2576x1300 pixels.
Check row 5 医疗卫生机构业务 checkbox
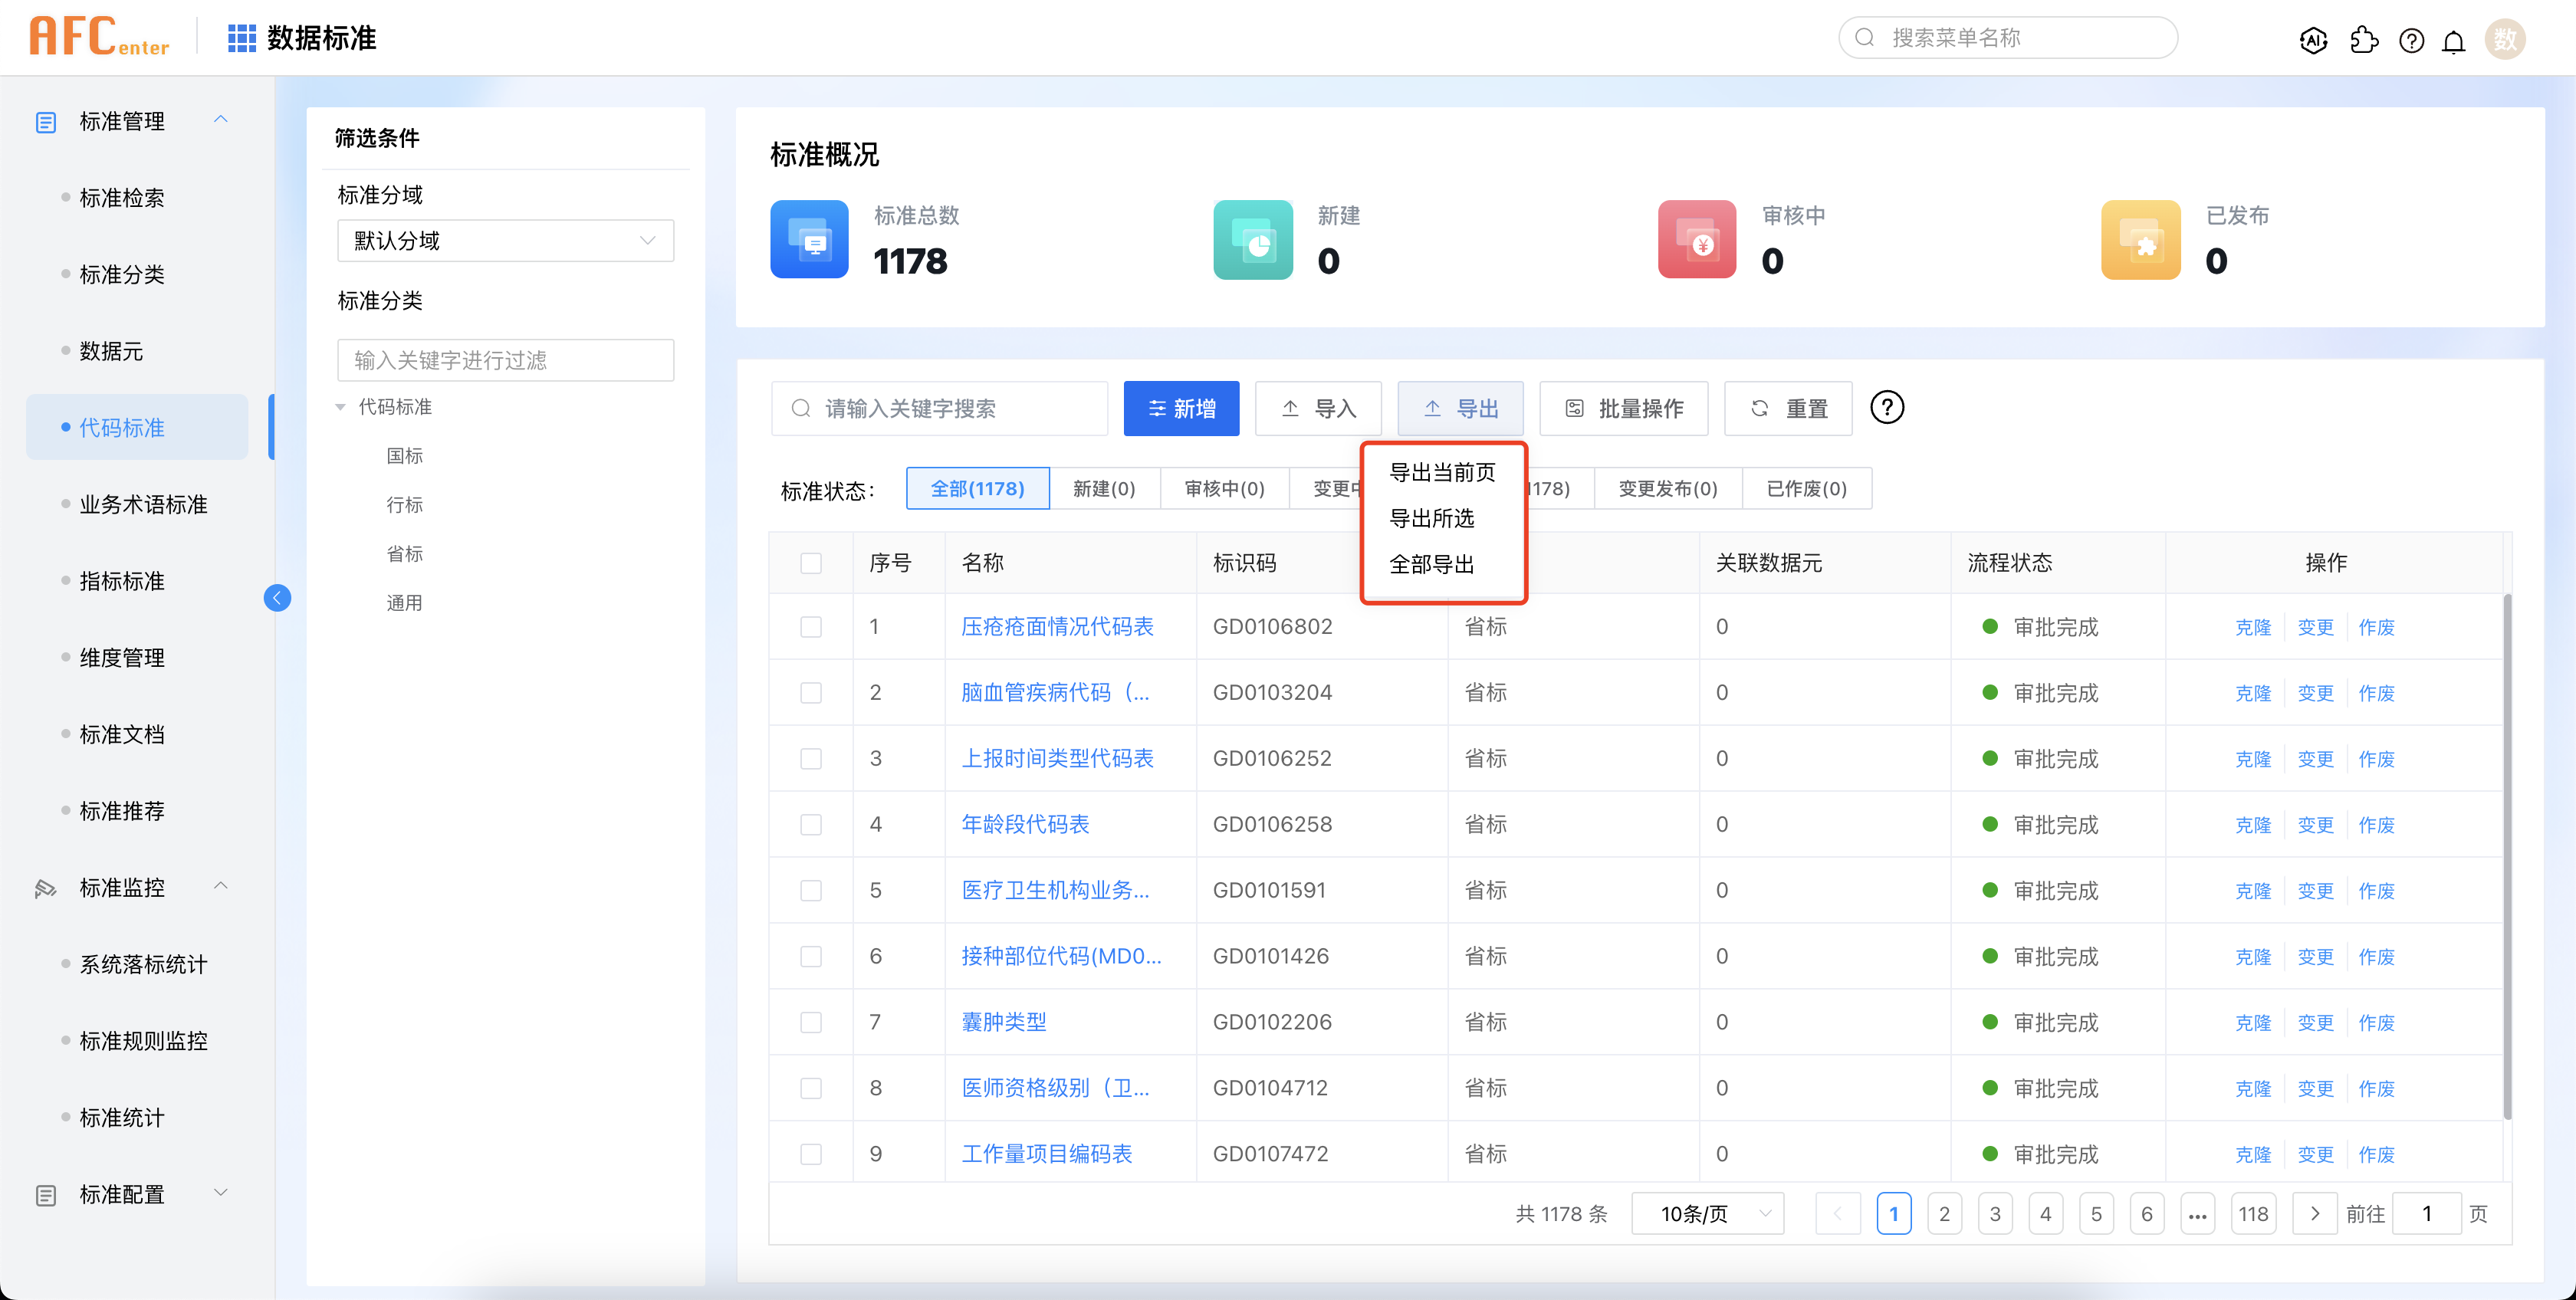(x=811, y=891)
